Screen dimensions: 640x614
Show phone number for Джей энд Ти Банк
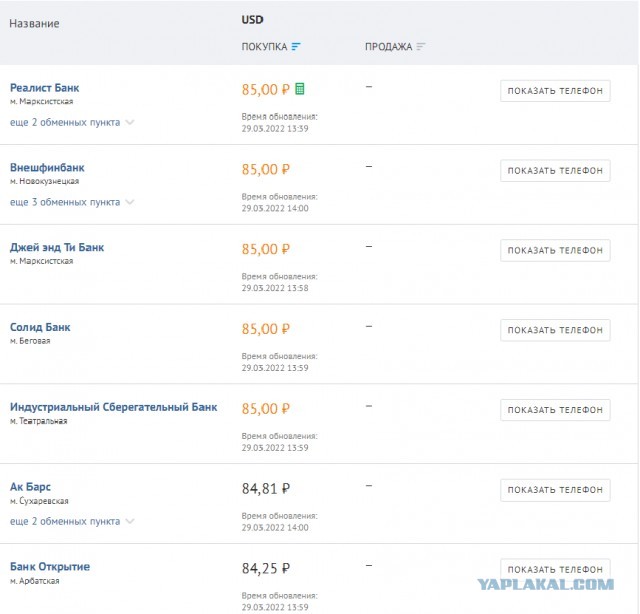555,250
